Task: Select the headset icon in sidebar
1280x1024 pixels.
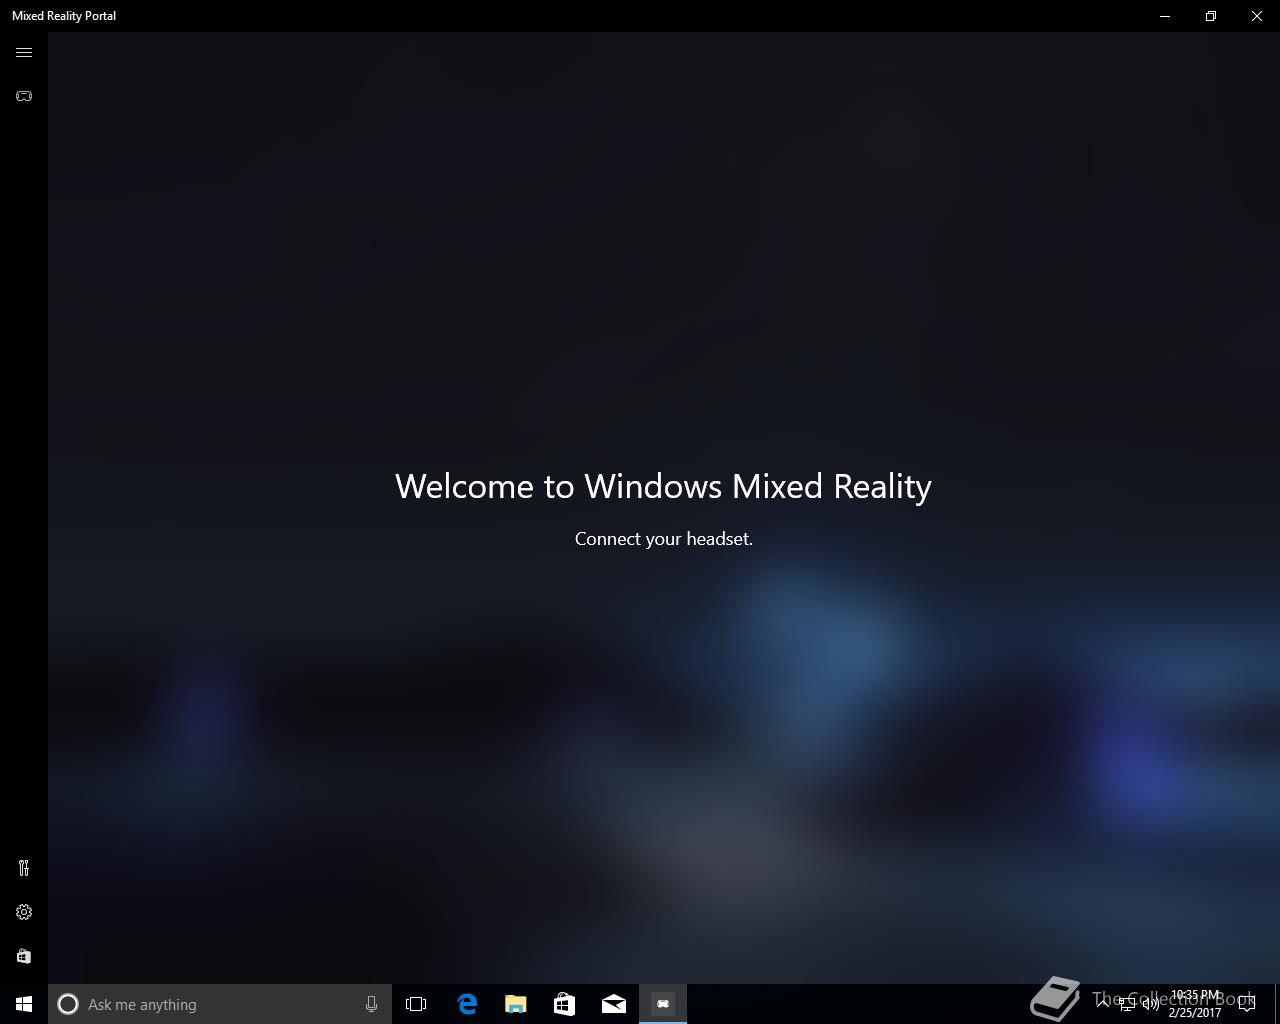Action: click(24, 96)
